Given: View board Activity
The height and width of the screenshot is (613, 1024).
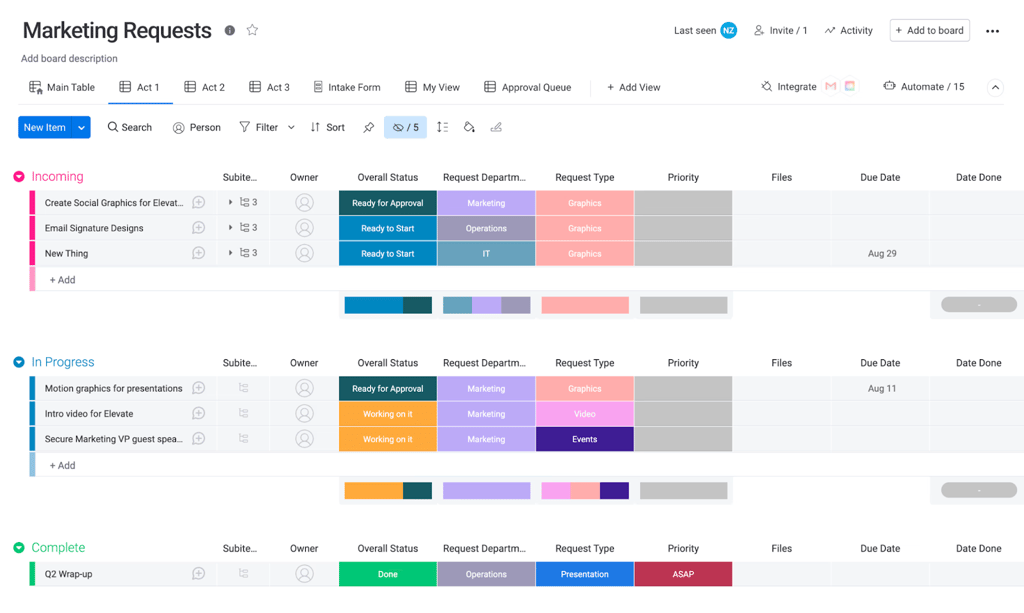Looking at the screenshot, I should pyautogui.click(x=848, y=30).
